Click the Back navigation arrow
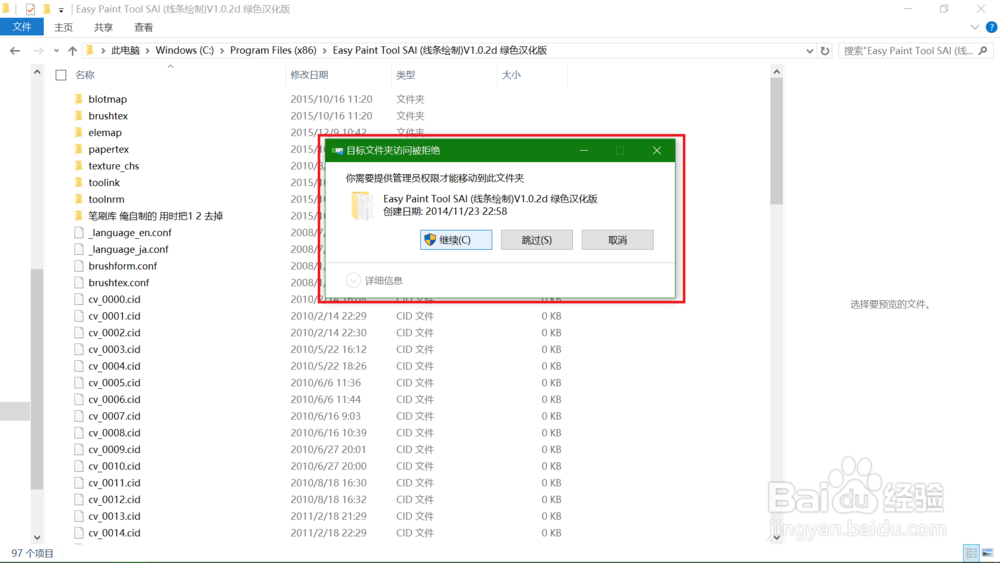The height and width of the screenshot is (563, 1000). (x=15, y=50)
